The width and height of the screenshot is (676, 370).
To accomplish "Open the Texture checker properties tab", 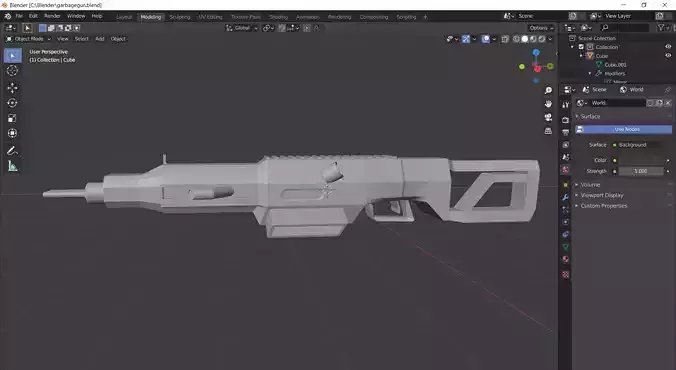I will (x=566, y=275).
